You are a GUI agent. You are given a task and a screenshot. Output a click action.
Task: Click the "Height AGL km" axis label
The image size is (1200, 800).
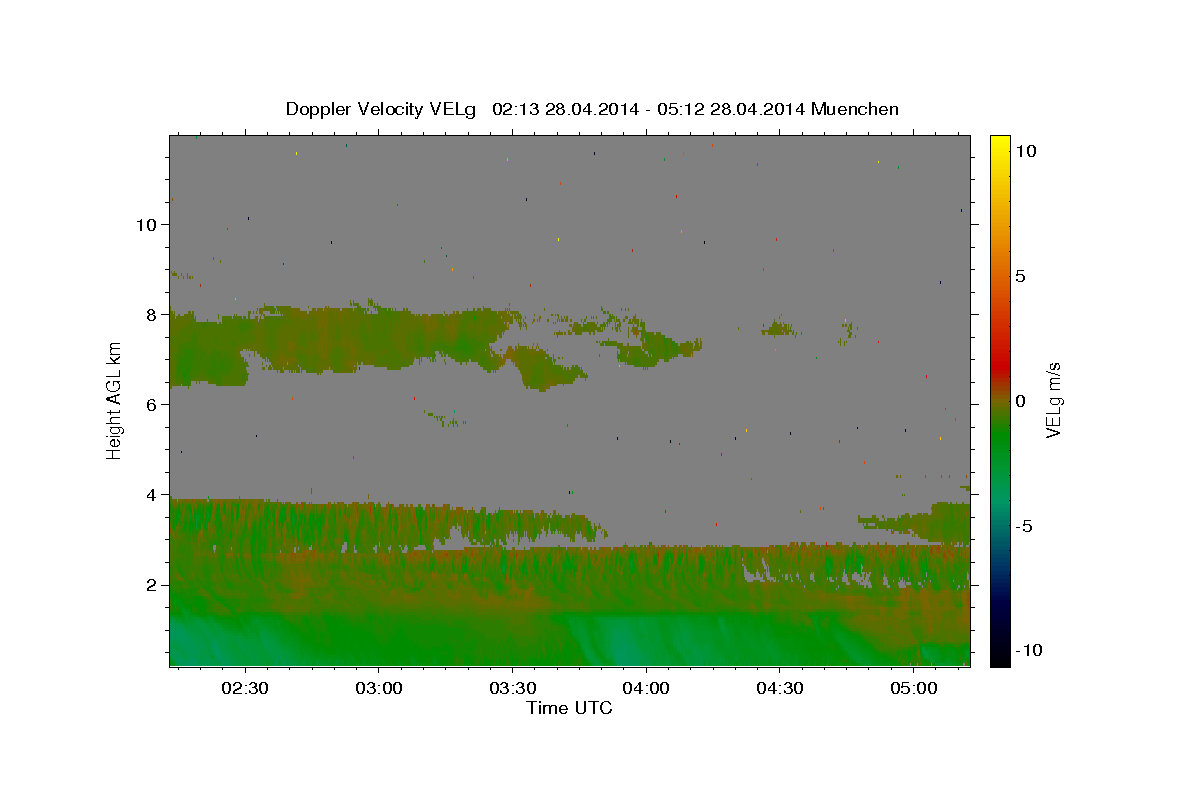coord(115,400)
